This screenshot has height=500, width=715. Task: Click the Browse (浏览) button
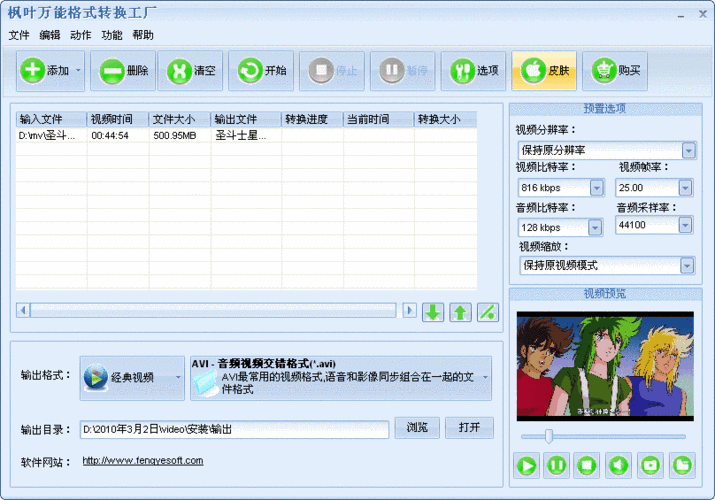(417, 428)
